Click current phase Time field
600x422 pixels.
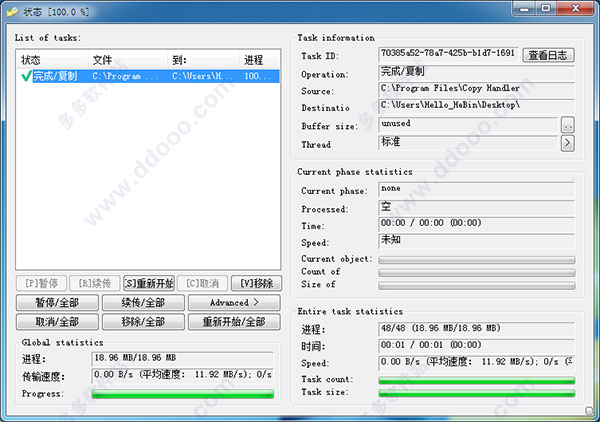coord(476,224)
